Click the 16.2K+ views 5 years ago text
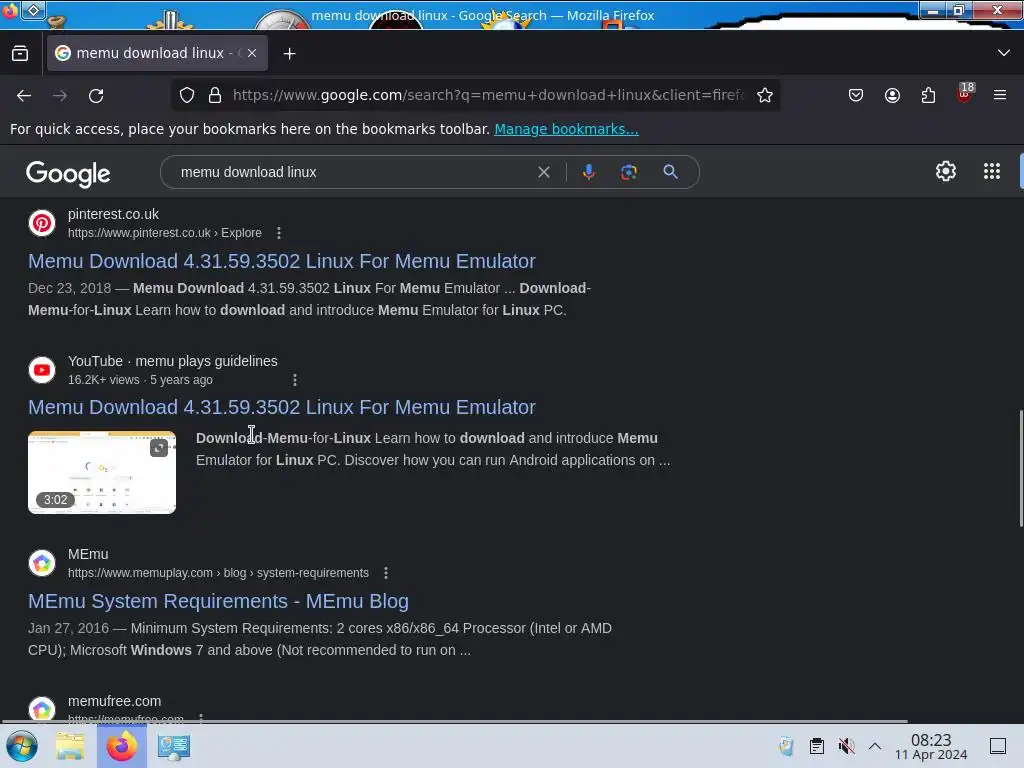 [x=140, y=380]
